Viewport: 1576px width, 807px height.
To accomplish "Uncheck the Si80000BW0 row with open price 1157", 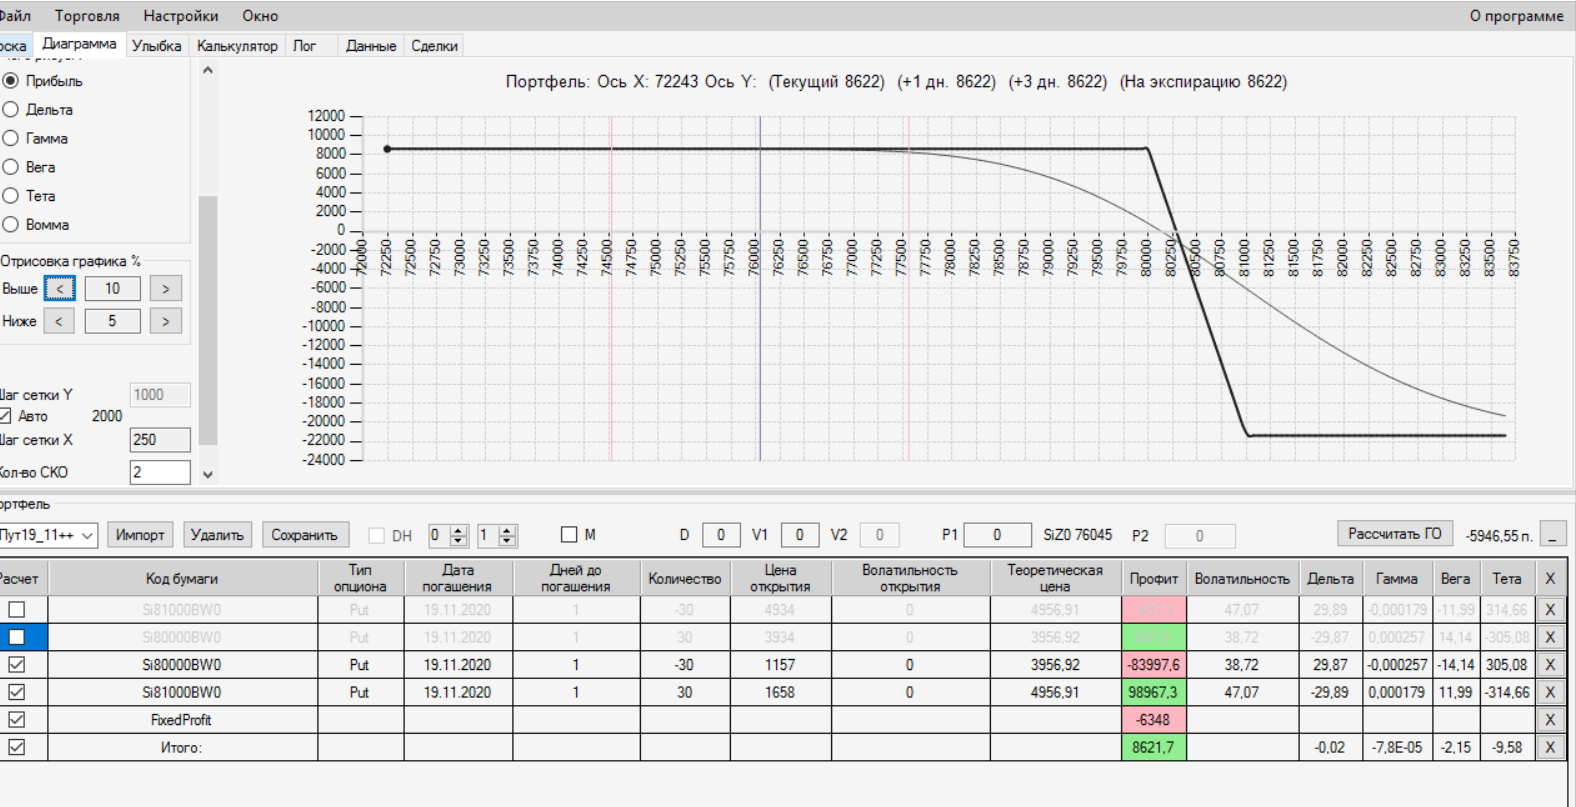I will point(17,665).
